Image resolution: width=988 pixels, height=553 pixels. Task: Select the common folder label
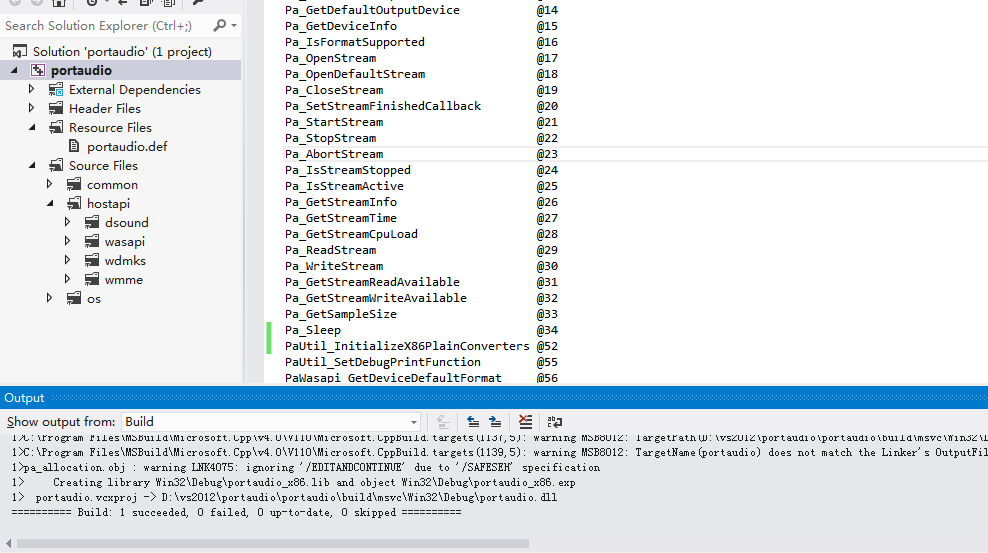[112, 185]
